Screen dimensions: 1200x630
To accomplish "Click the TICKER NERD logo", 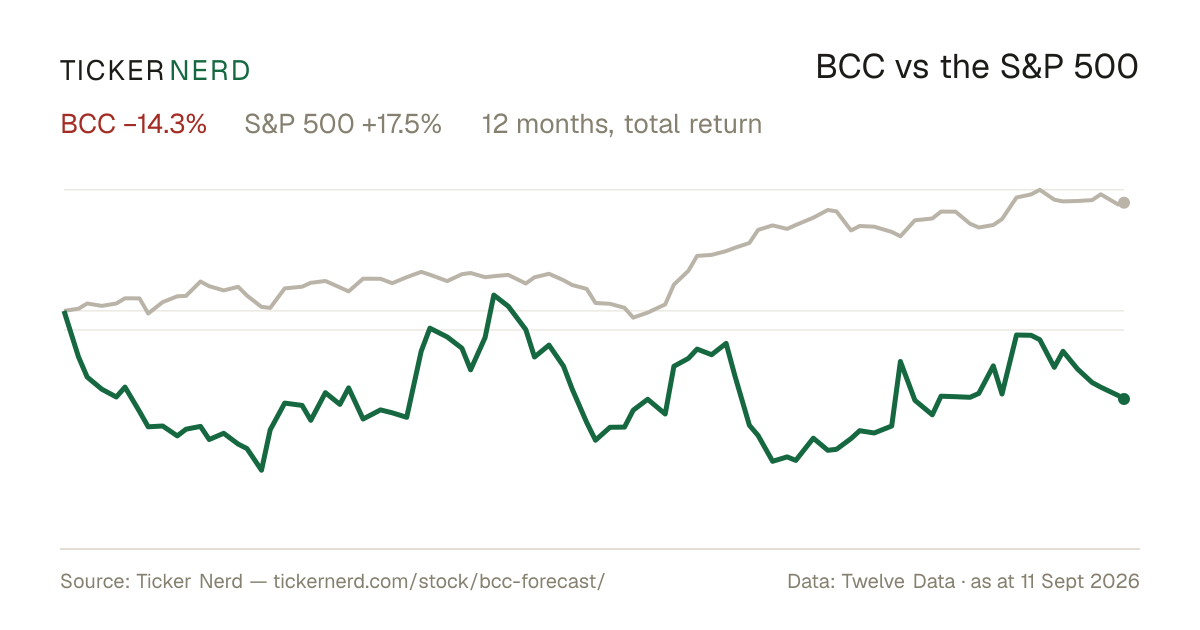I will (x=155, y=70).
